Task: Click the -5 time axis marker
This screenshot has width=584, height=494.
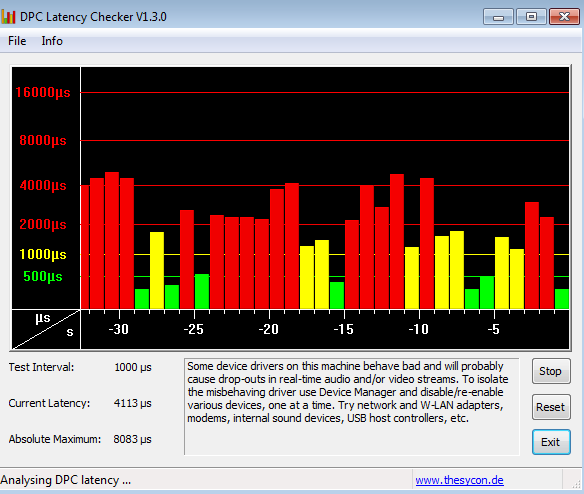Action: (x=493, y=329)
